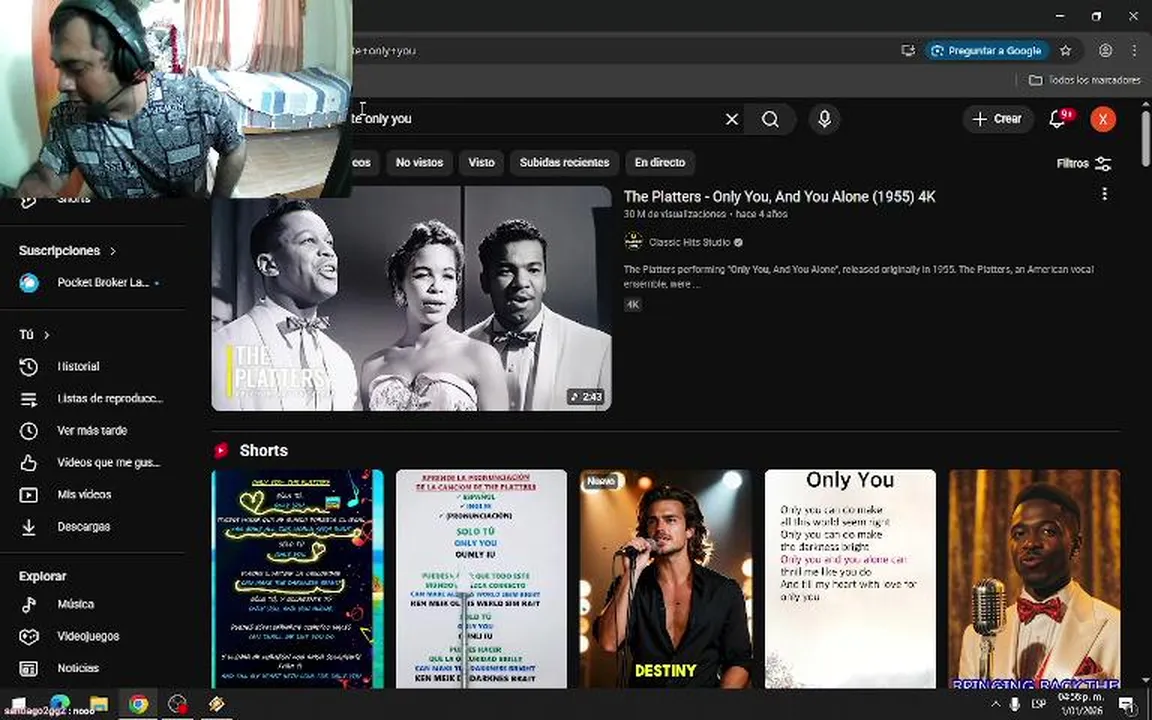Image resolution: width=1152 pixels, height=720 pixels.
Task: Click the 4K quality badge
Action: coord(633,304)
